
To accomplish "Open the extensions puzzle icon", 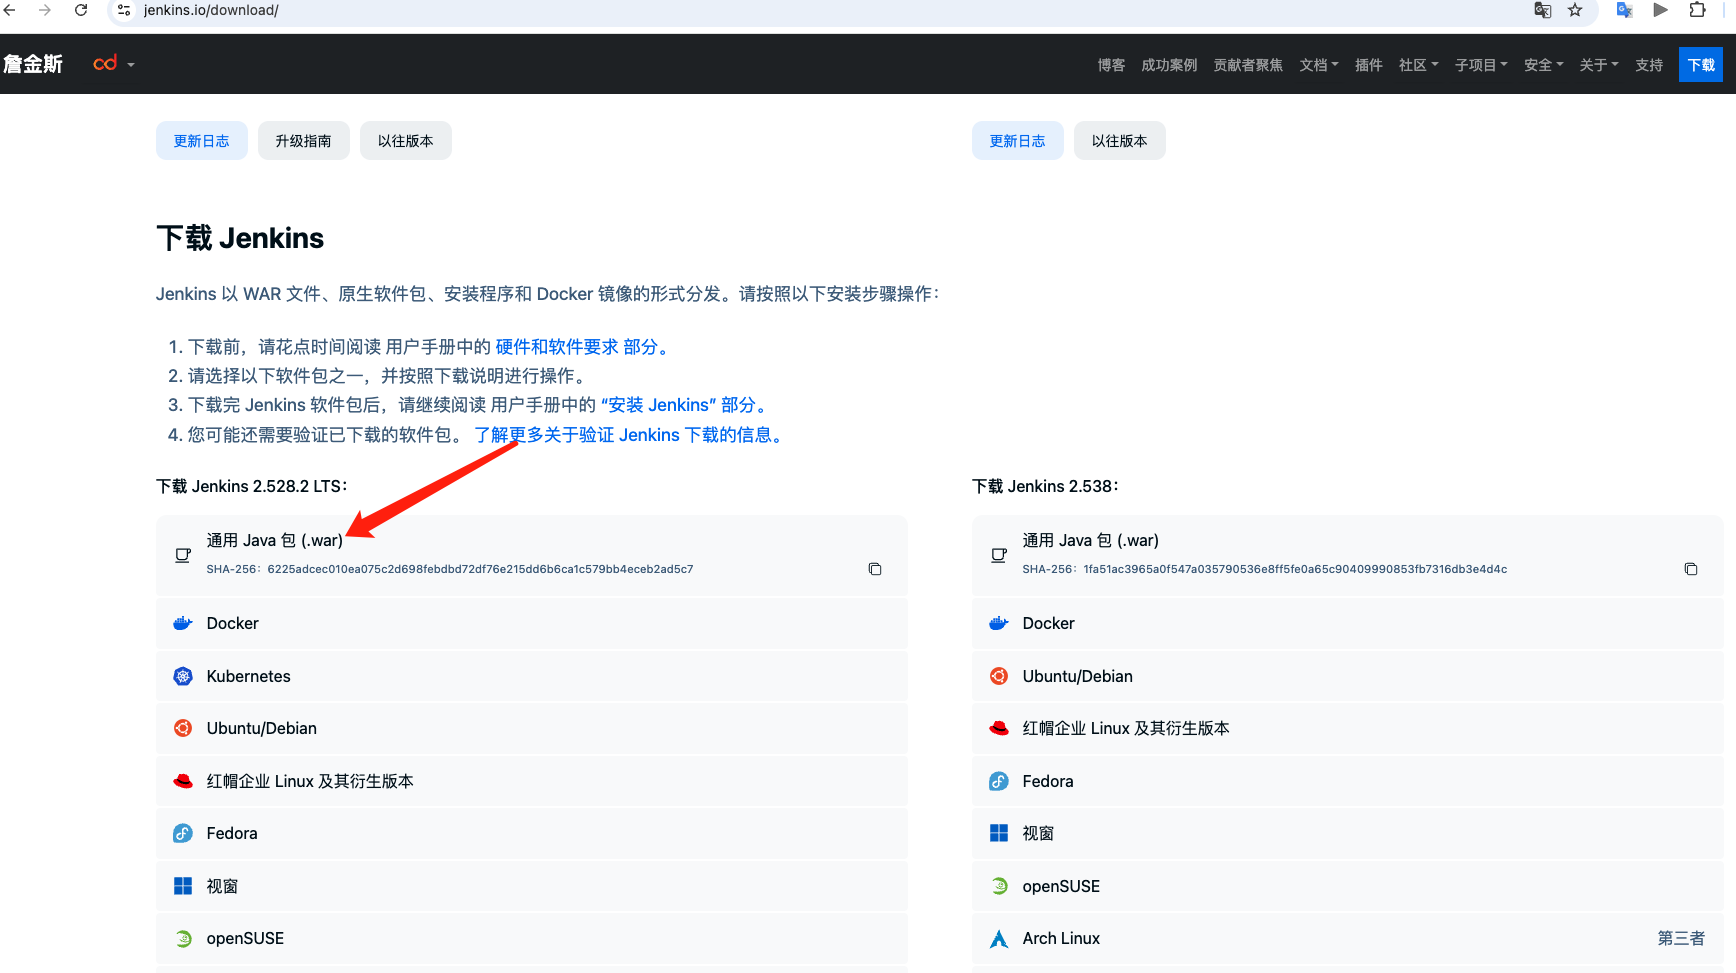I will (1697, 10).
